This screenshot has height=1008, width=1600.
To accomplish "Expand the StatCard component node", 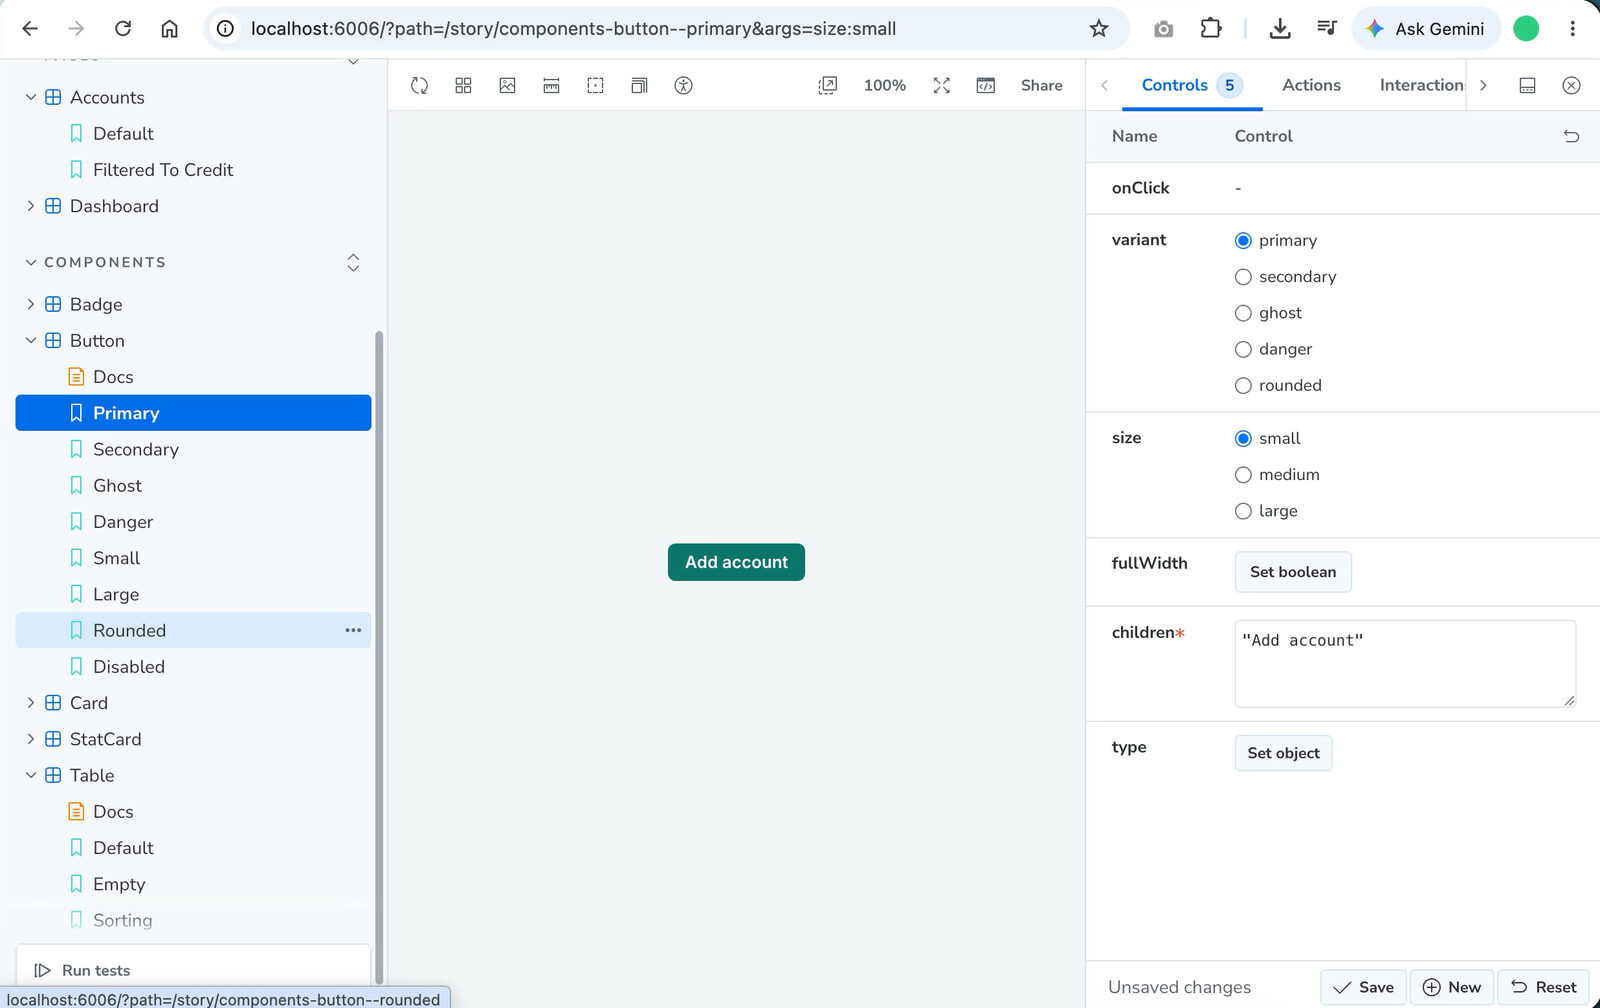I will pos(30,739).
